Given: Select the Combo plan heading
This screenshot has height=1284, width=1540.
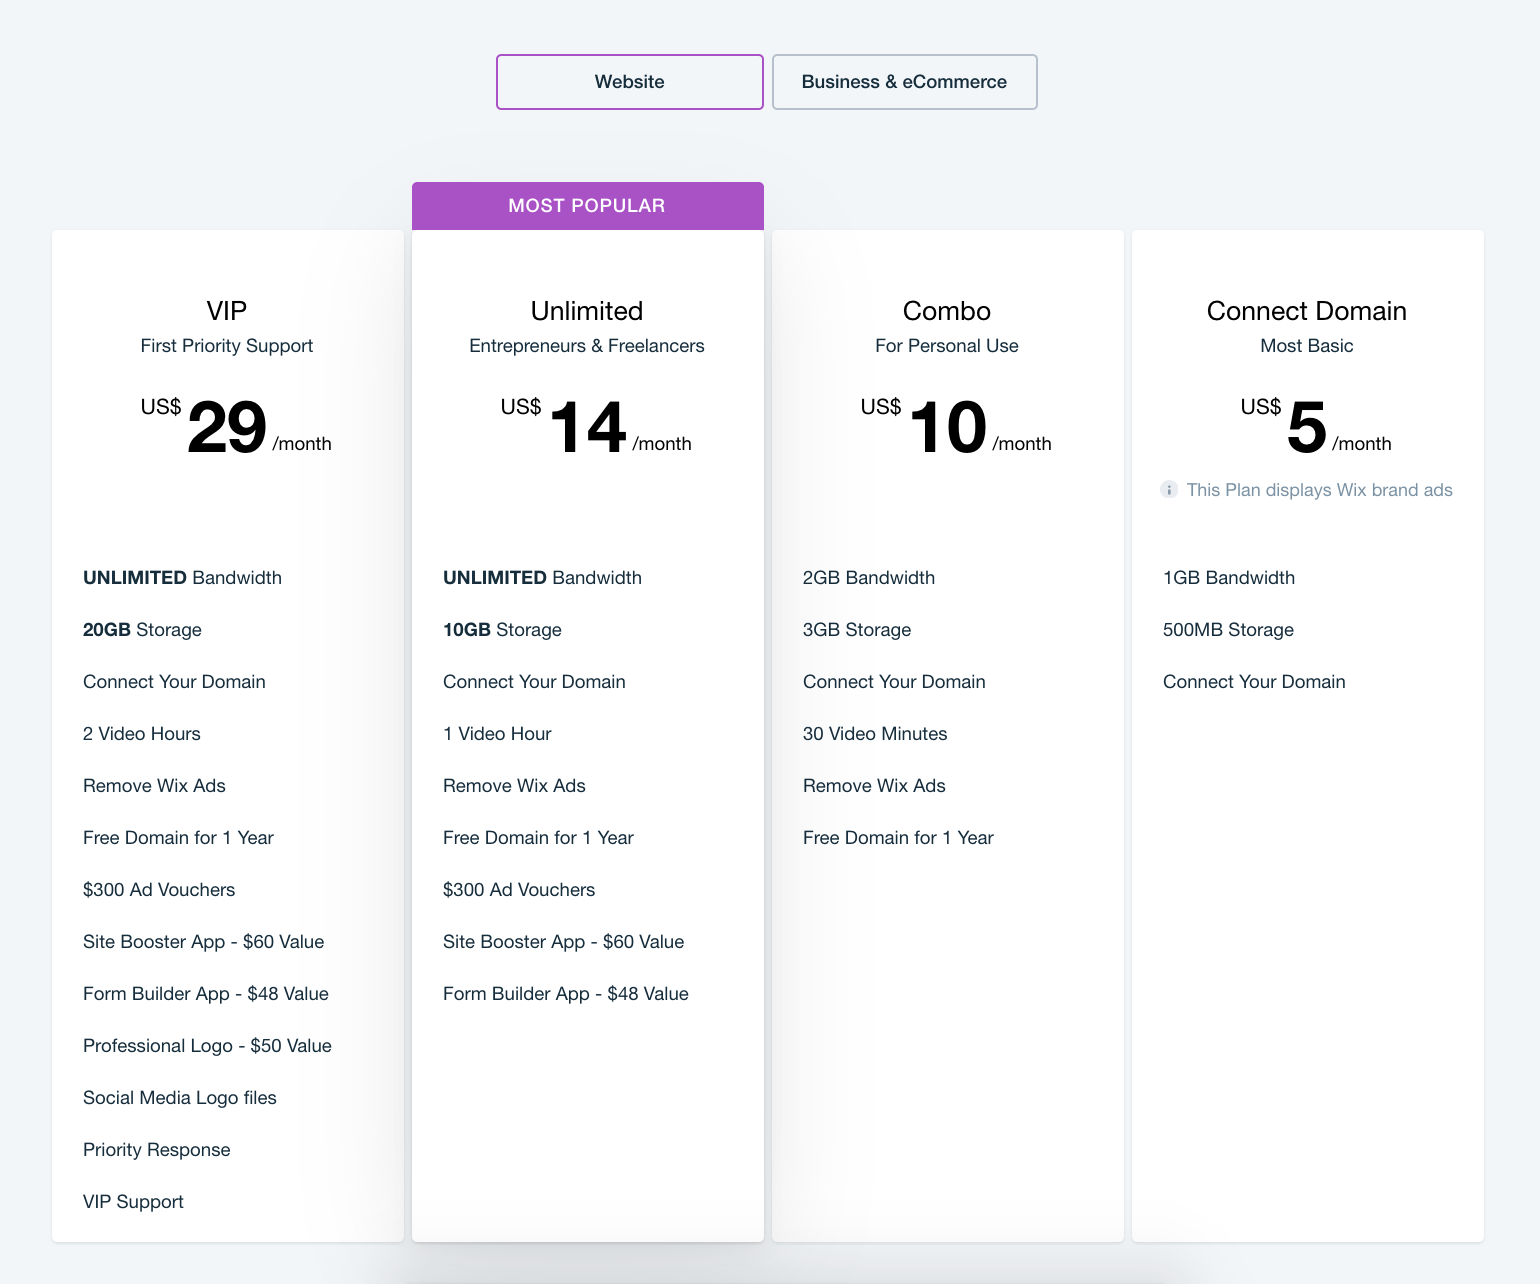Looking at the screenshot, I should pyautogui.click(x=947, y=311).
